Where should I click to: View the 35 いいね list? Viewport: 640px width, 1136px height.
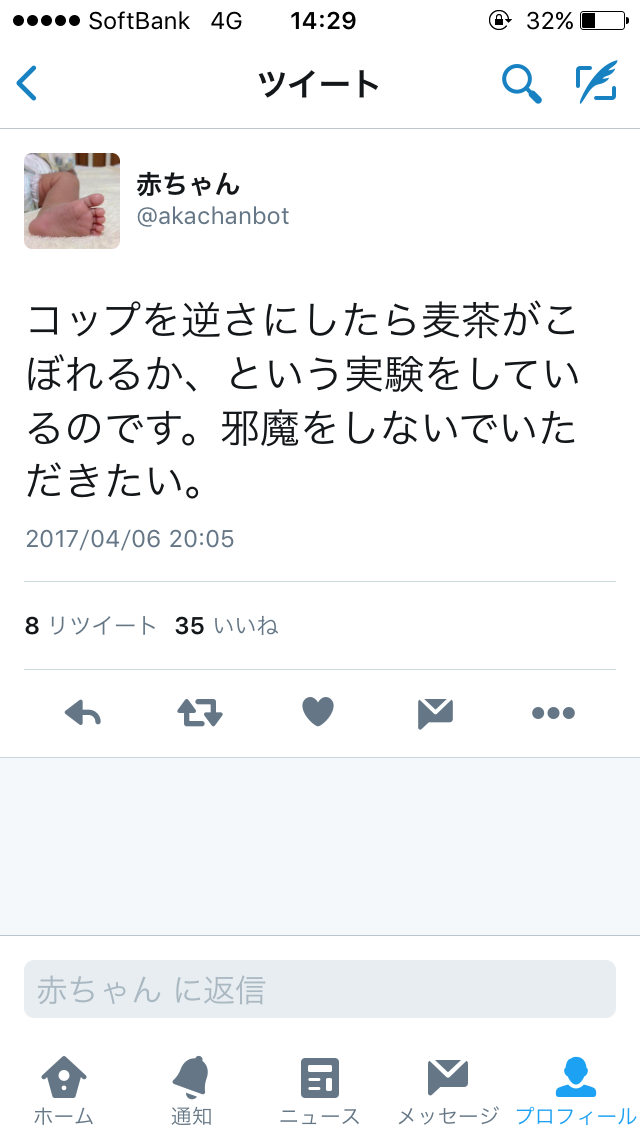tap(226, 625)
